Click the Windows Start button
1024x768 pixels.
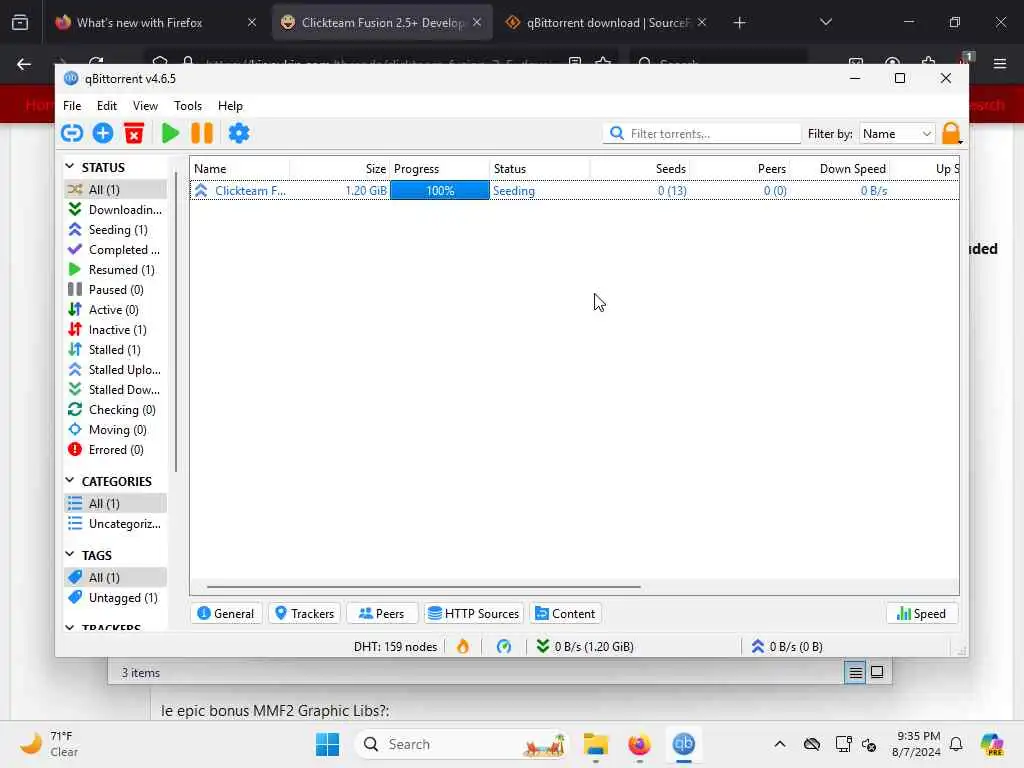click(327, 744)
